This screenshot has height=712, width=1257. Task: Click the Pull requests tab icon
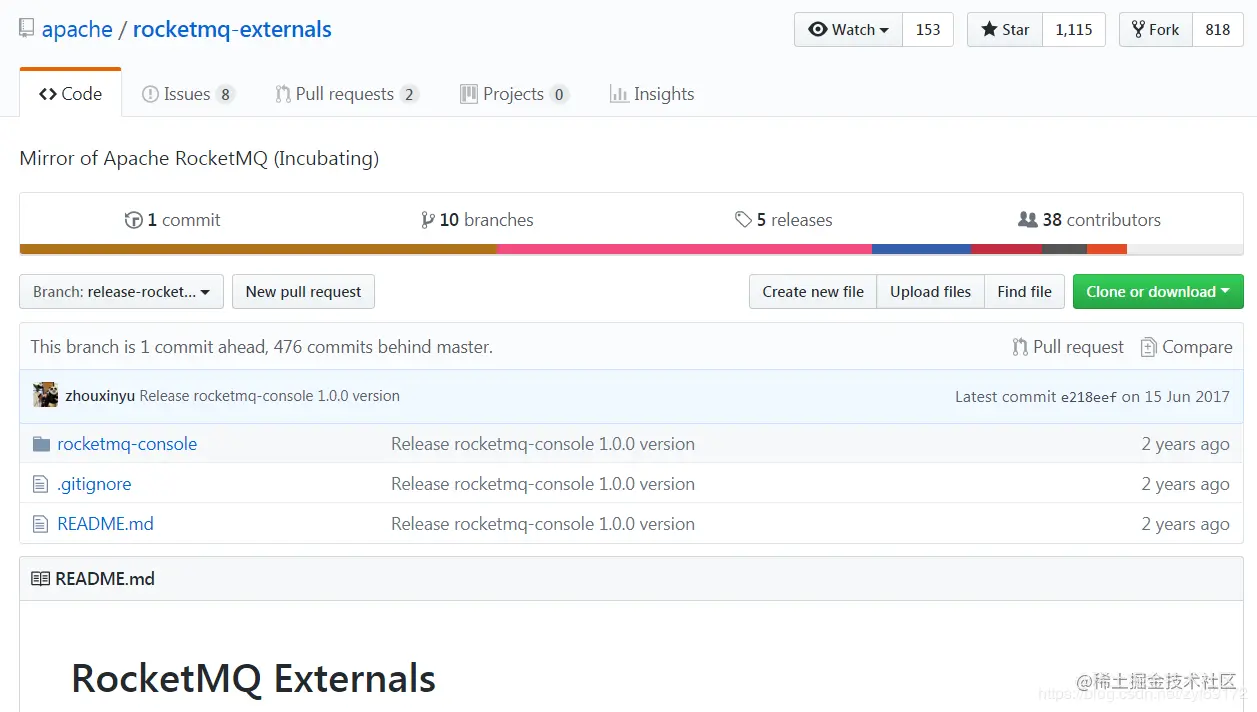pyautogui.click(x=283, y=94)
